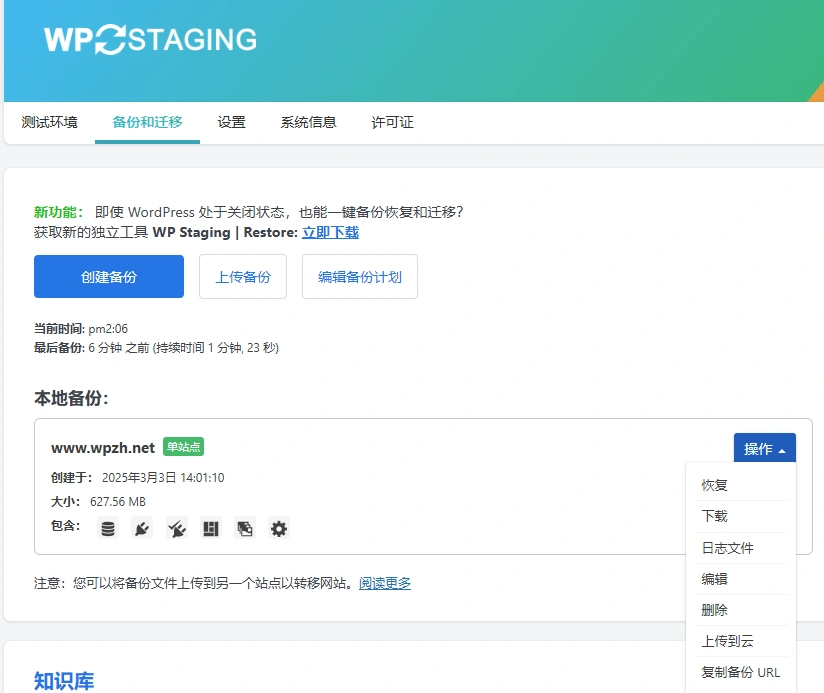Follow the 立即下载 link
The image size is (824, 693).
pos(331,232)
